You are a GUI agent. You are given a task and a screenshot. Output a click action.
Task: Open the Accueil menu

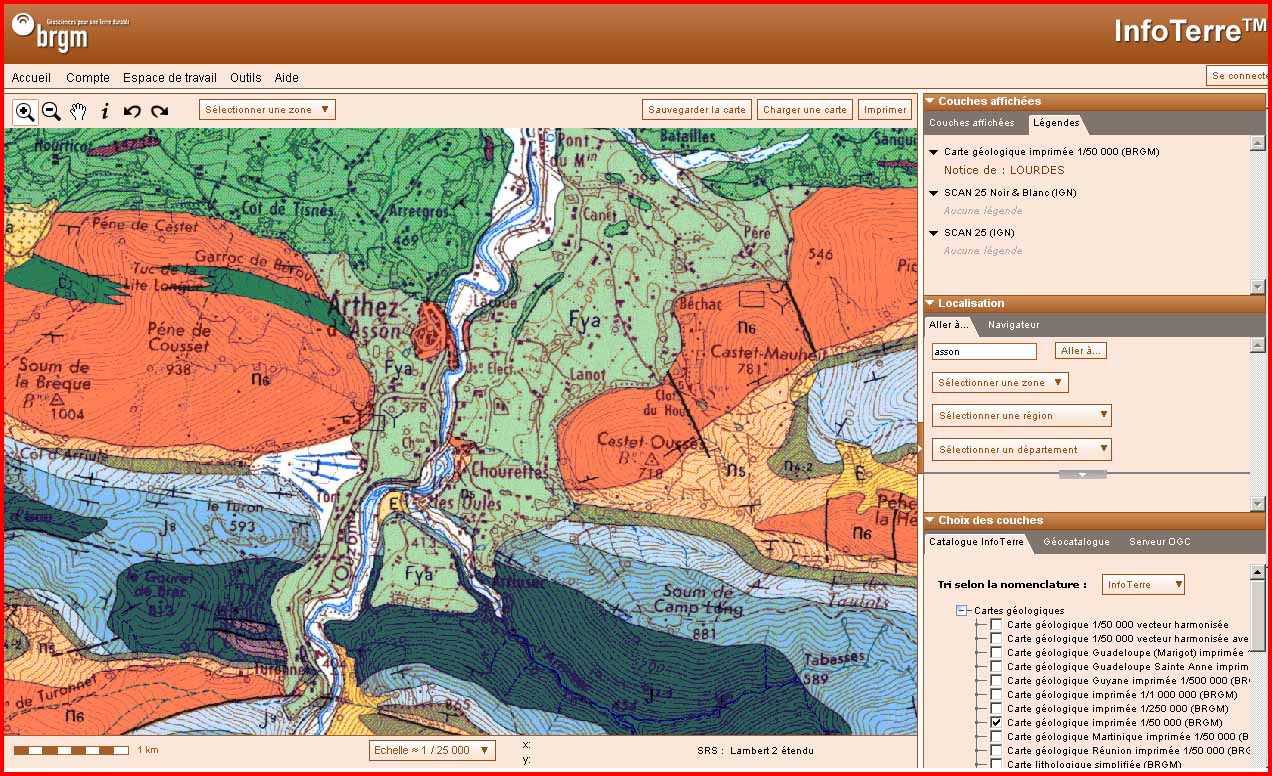point(31,78)
